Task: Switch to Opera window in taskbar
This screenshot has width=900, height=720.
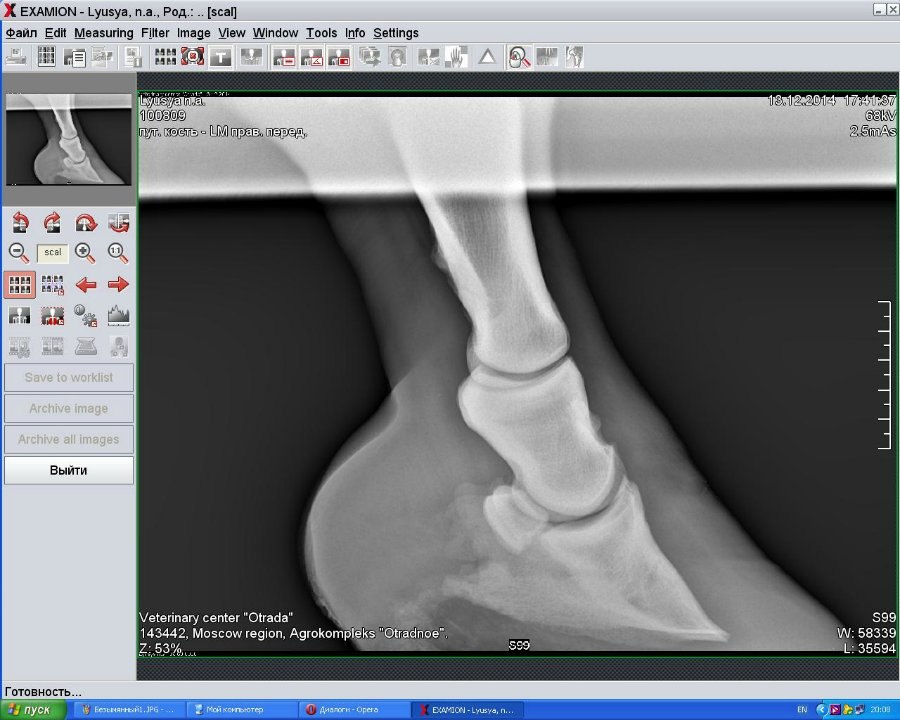Action: click(x=350, y=709)
